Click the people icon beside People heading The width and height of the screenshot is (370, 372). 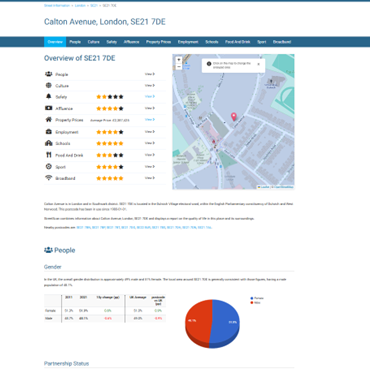48,250
